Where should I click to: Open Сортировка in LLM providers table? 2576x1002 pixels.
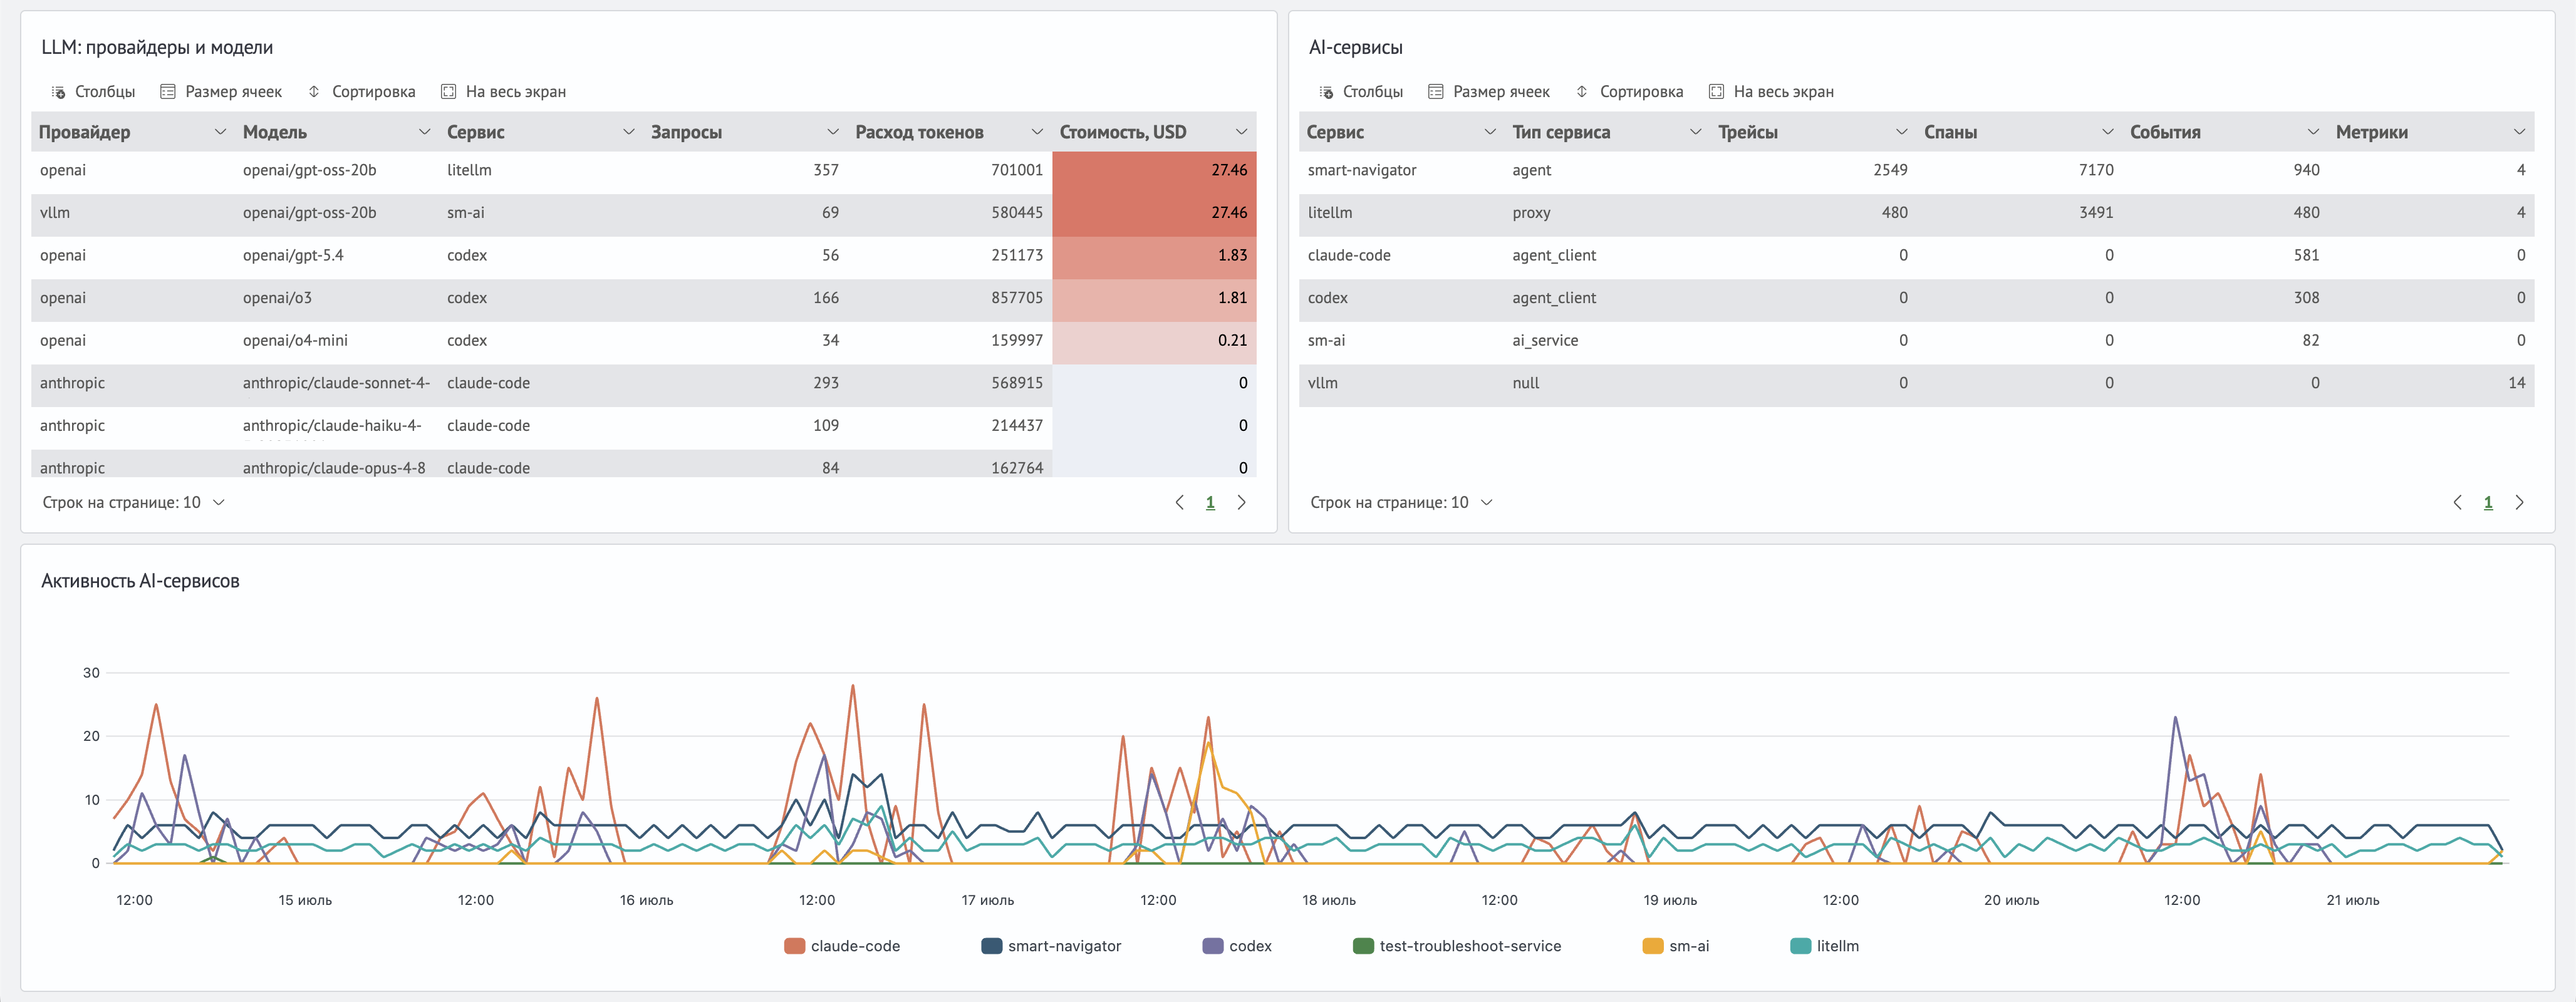pyautogui.click(x=361, y=92)
